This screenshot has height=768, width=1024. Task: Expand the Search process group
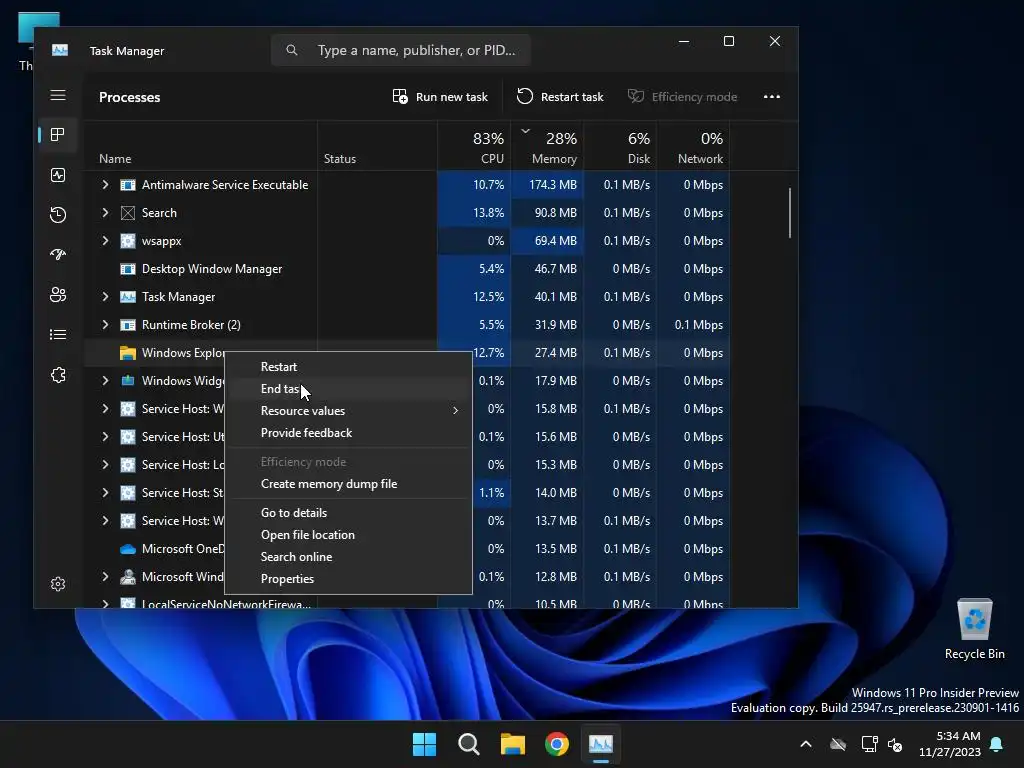click(105, 213)
